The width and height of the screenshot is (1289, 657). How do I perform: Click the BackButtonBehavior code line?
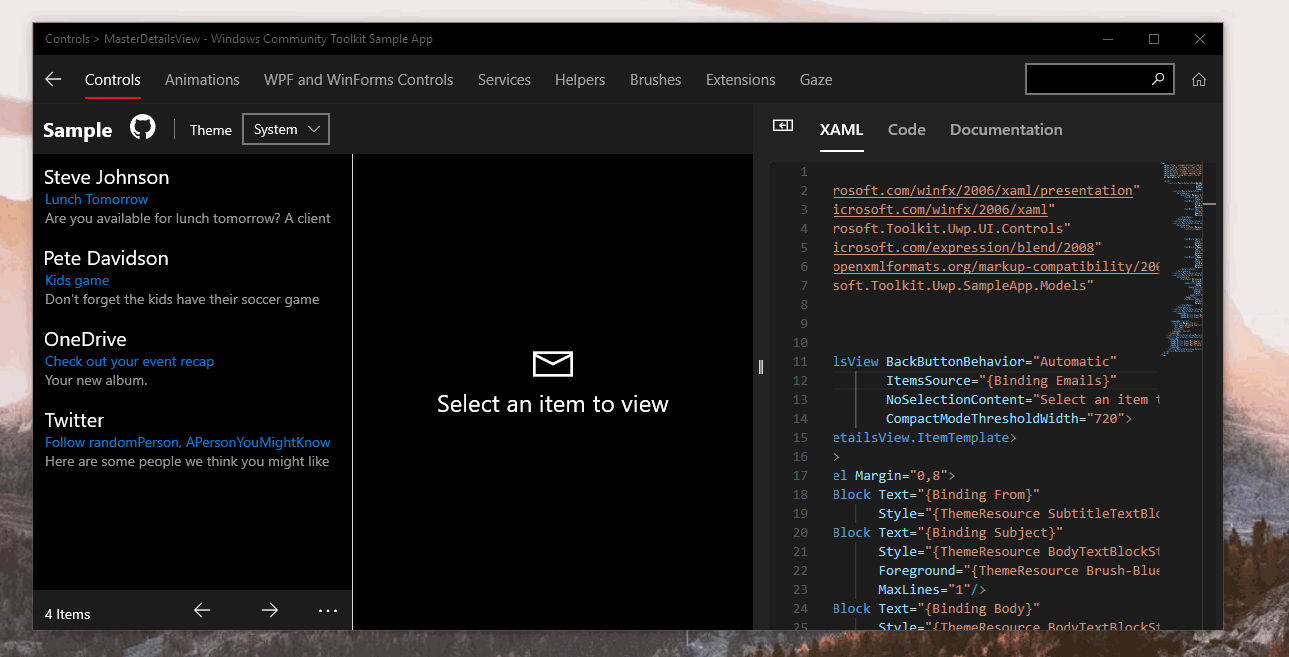pos(975,361)
